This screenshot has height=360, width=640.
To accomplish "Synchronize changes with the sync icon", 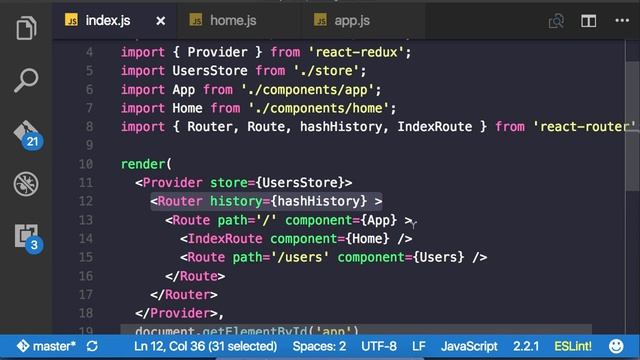I will click(92, 346).
